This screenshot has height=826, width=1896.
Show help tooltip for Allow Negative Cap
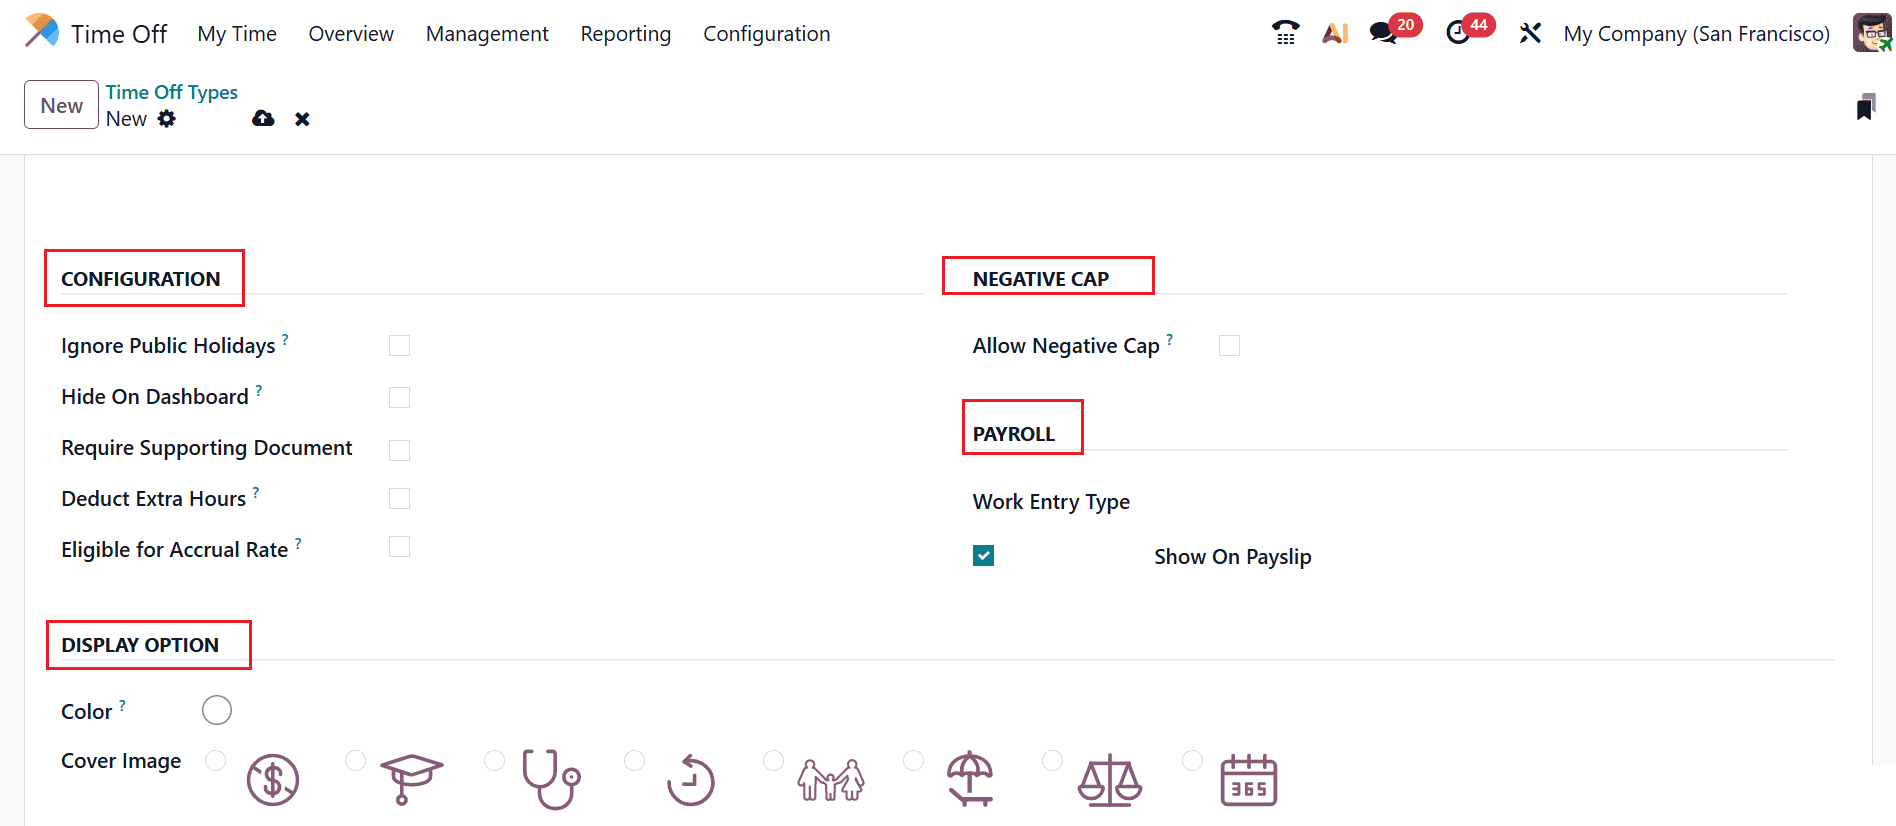click(x=1170, y=339)
